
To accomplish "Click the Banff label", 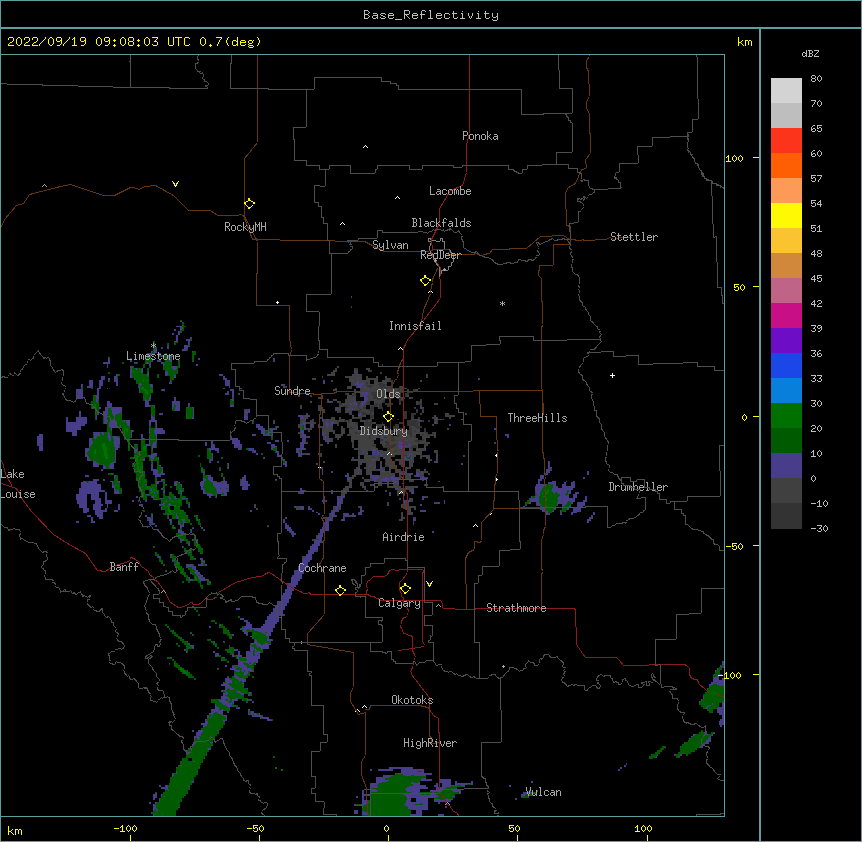I will point(124,567).
